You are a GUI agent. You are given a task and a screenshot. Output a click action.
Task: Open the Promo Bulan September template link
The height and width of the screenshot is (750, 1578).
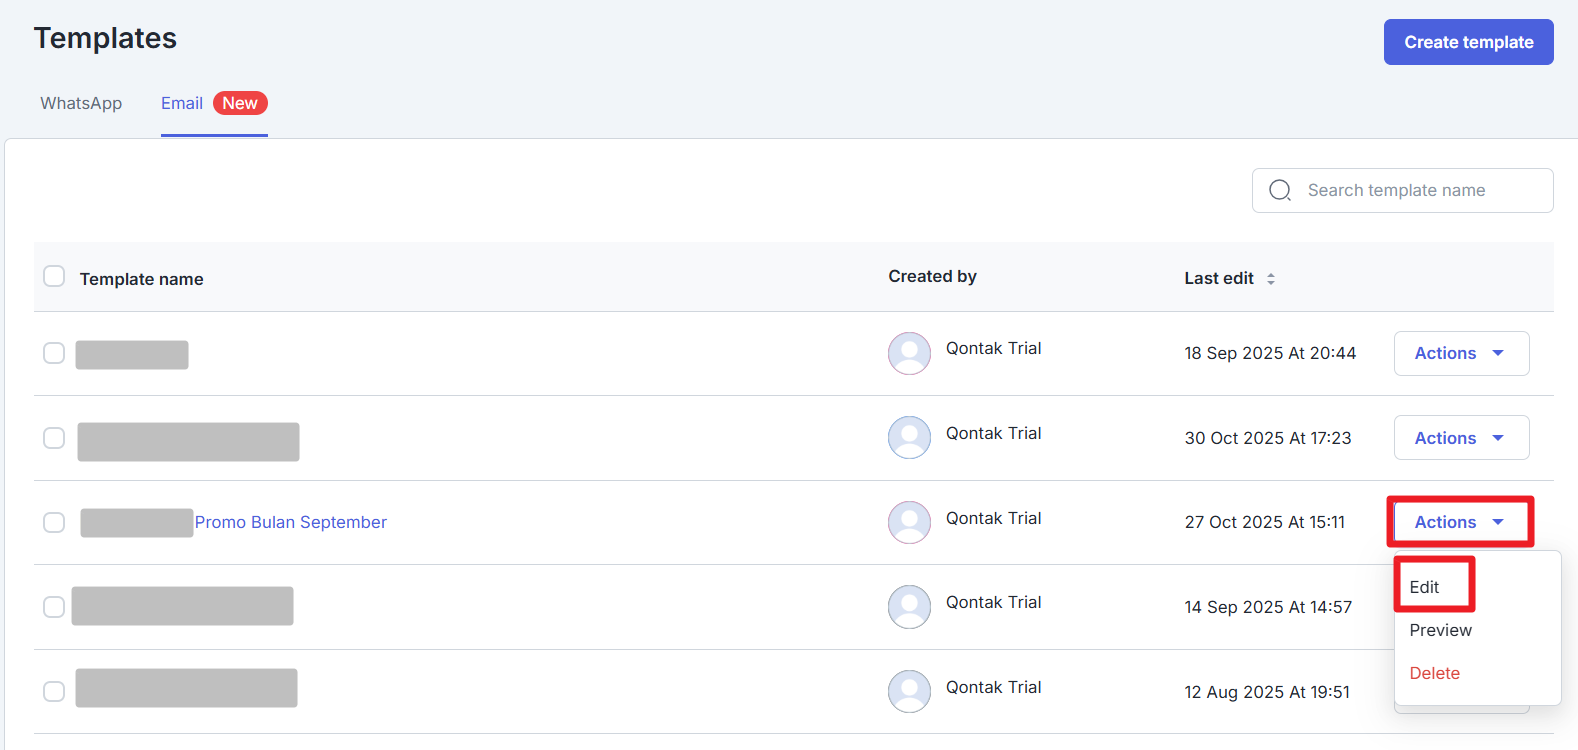point(290,522)
